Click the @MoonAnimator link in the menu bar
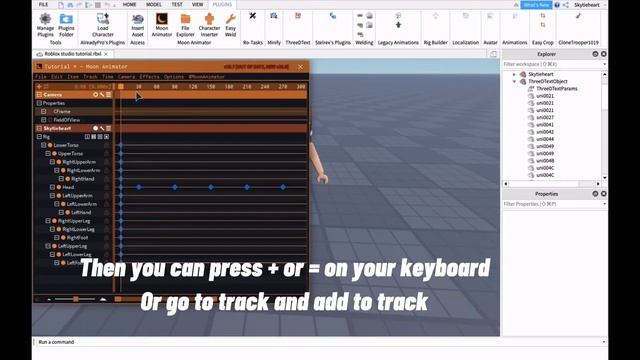The image size is (640, 360). tap(207, 77)
